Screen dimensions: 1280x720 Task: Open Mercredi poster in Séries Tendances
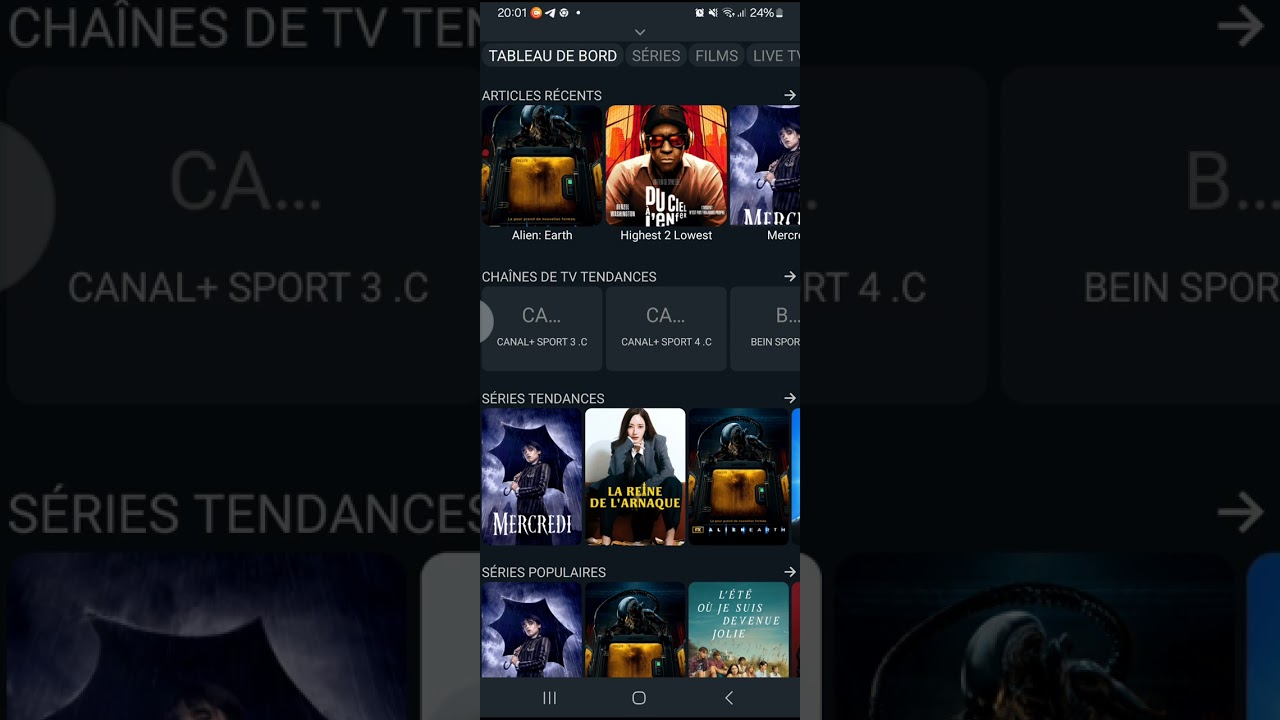click(x=532, y=477)
